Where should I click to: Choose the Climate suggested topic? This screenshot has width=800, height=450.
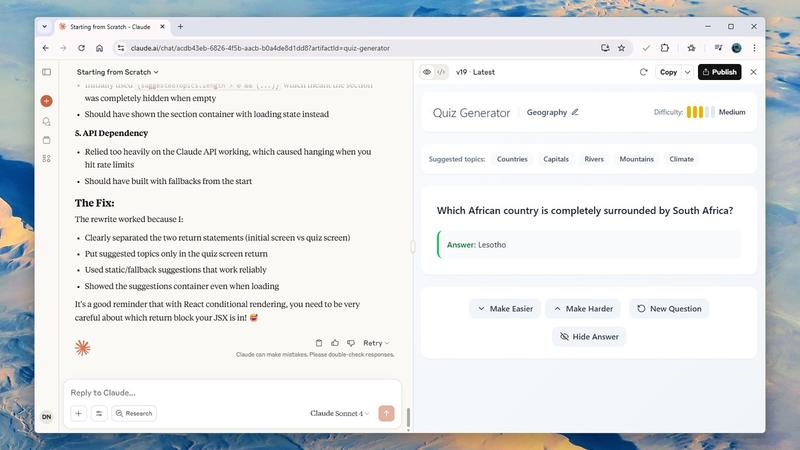pos(681,159)
